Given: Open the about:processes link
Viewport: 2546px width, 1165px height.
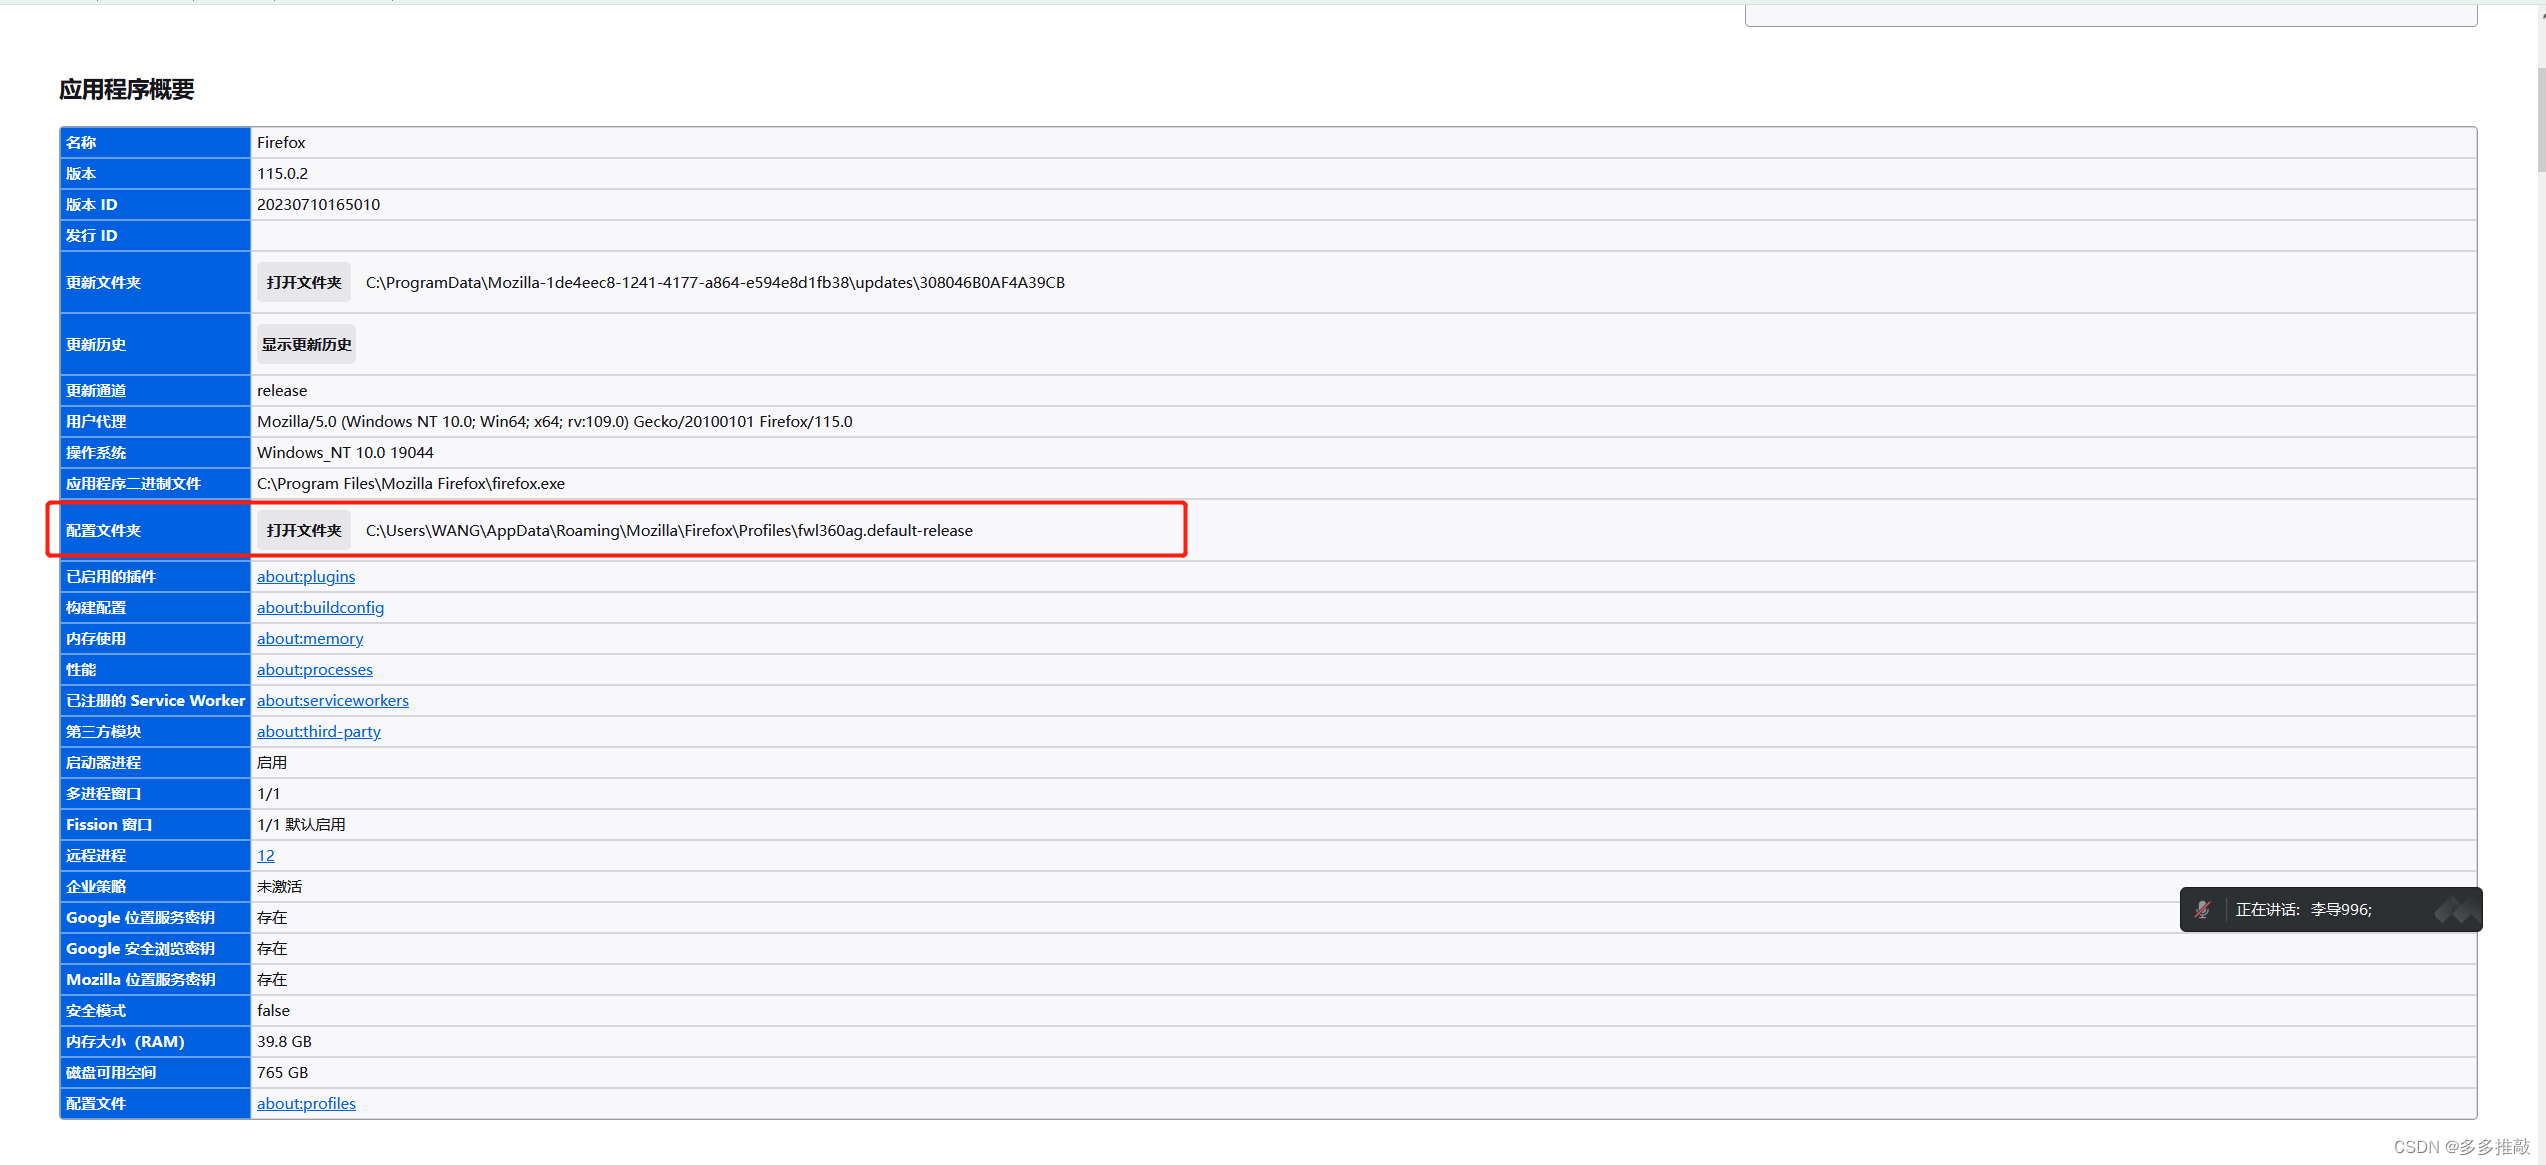Looking at the screenshot, I should [x=315, y=670].
